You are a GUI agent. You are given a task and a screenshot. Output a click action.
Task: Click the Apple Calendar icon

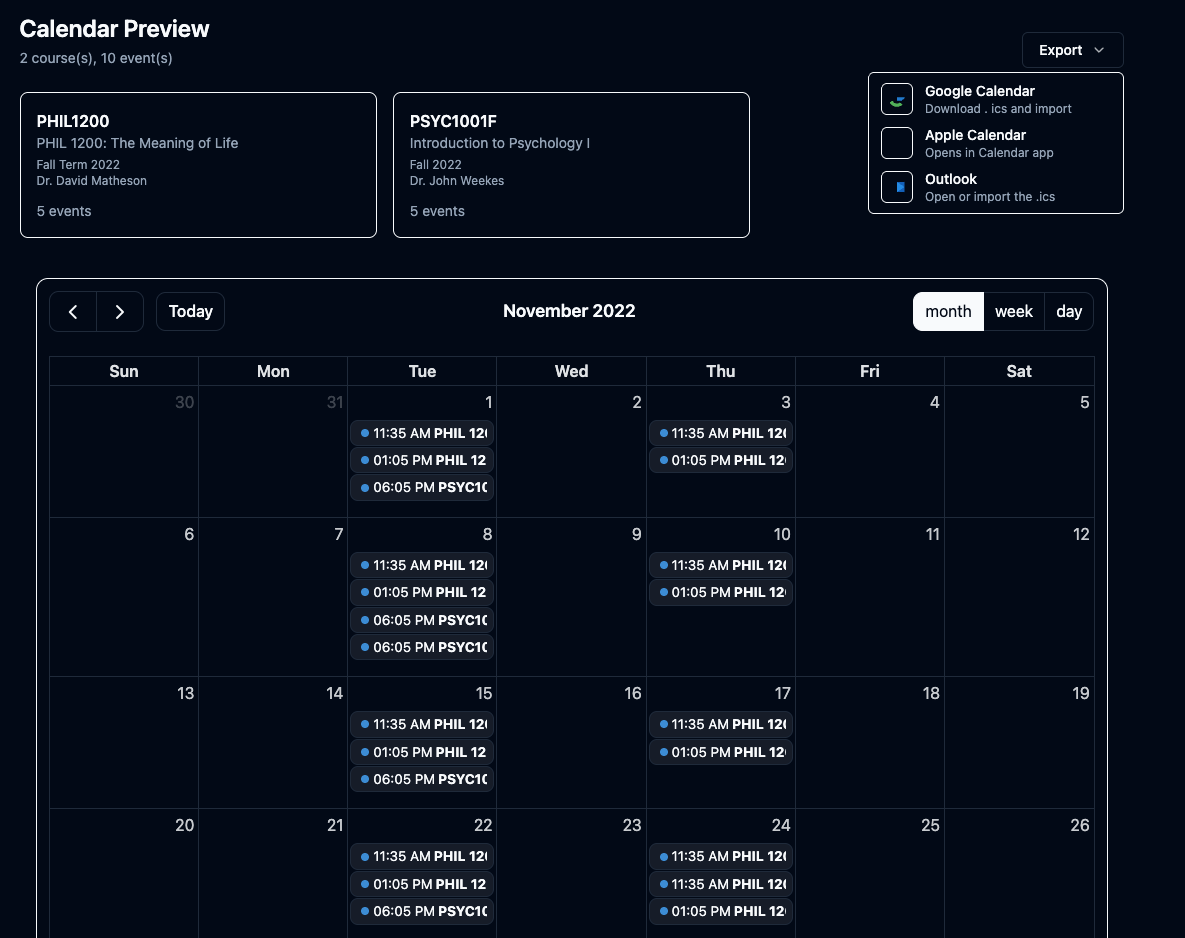[897, 143]
